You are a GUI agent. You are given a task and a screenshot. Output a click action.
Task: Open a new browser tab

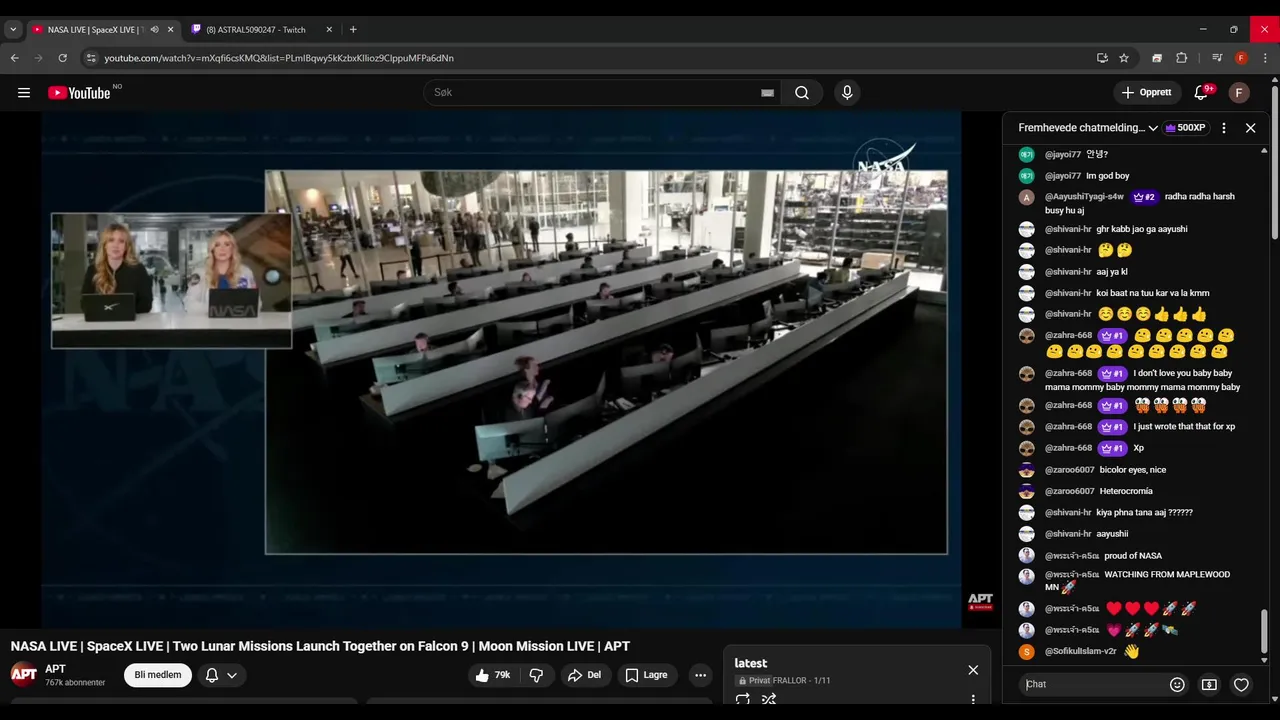click(353, 30)
